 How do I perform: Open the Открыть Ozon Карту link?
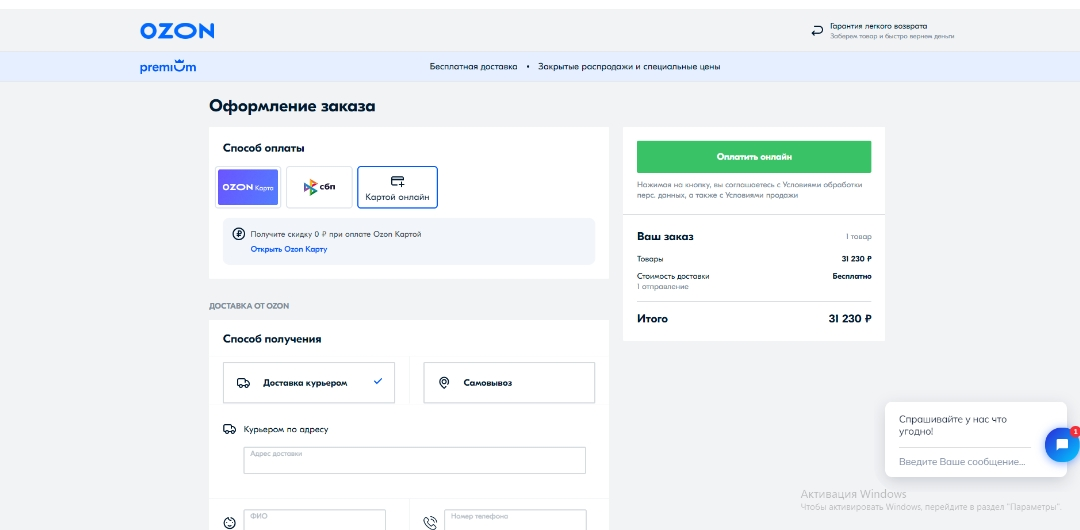289,249
